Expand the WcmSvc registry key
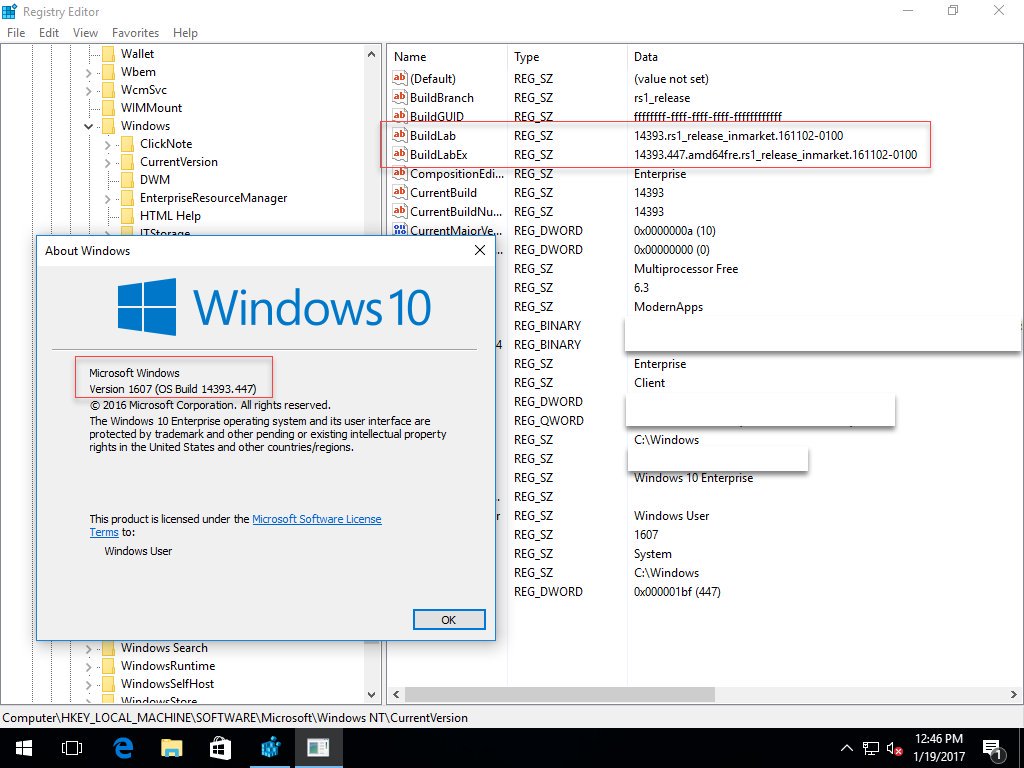 click(x=89, y=90)
